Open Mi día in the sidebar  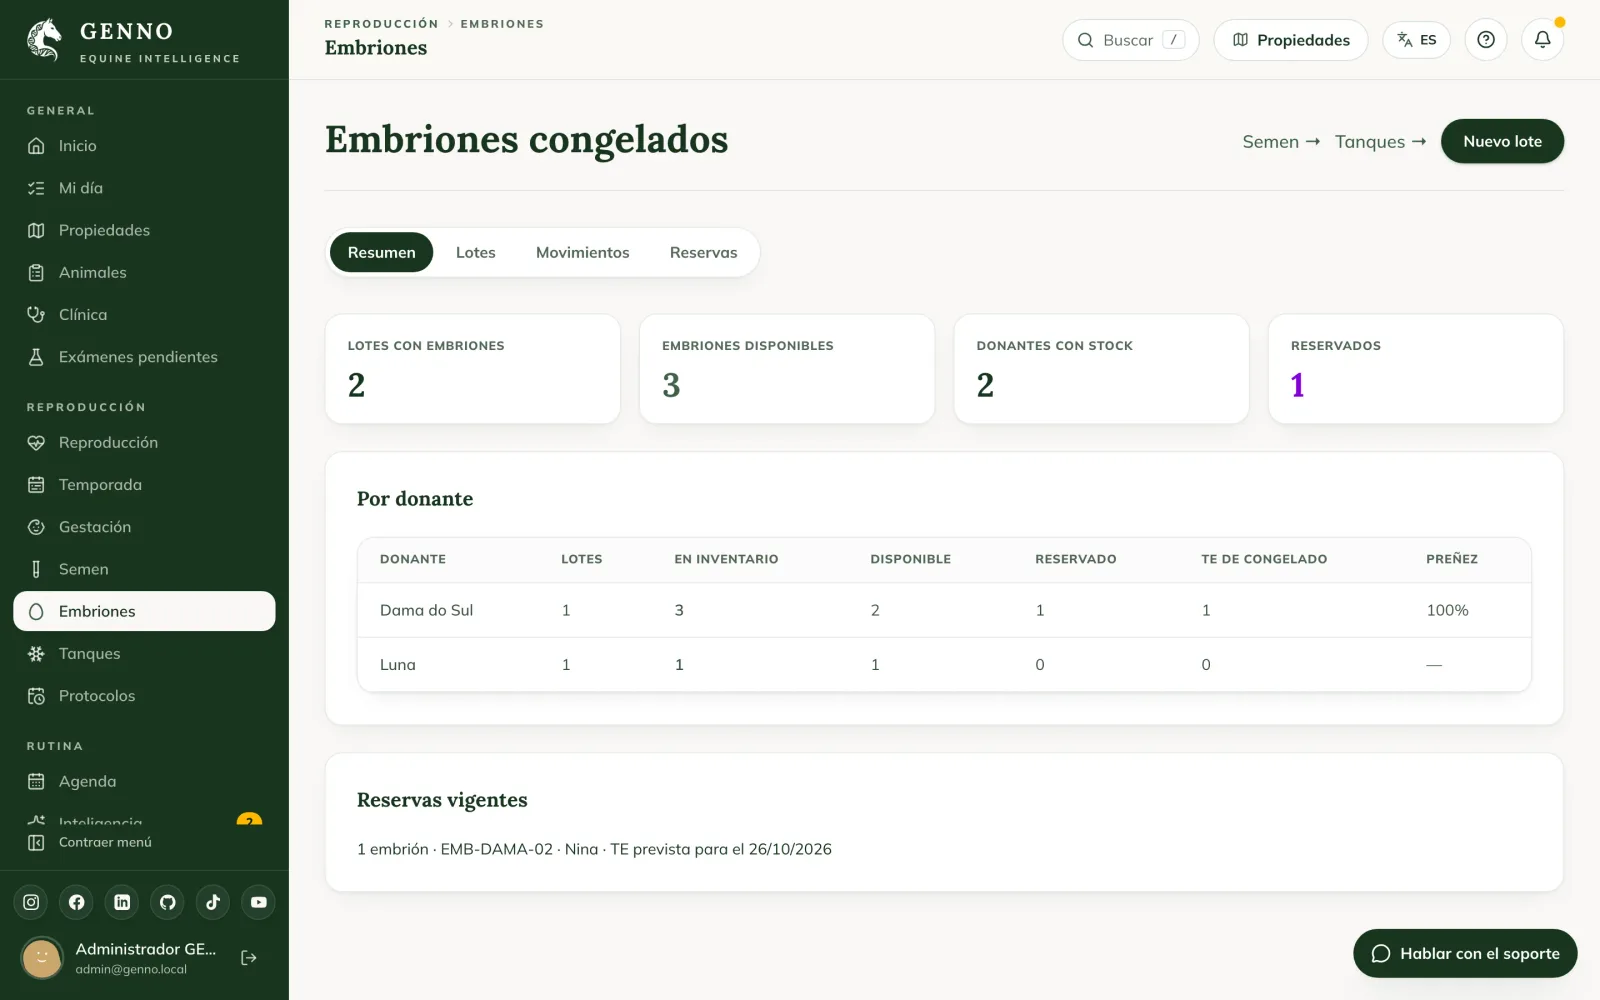[x=144, y=188]
